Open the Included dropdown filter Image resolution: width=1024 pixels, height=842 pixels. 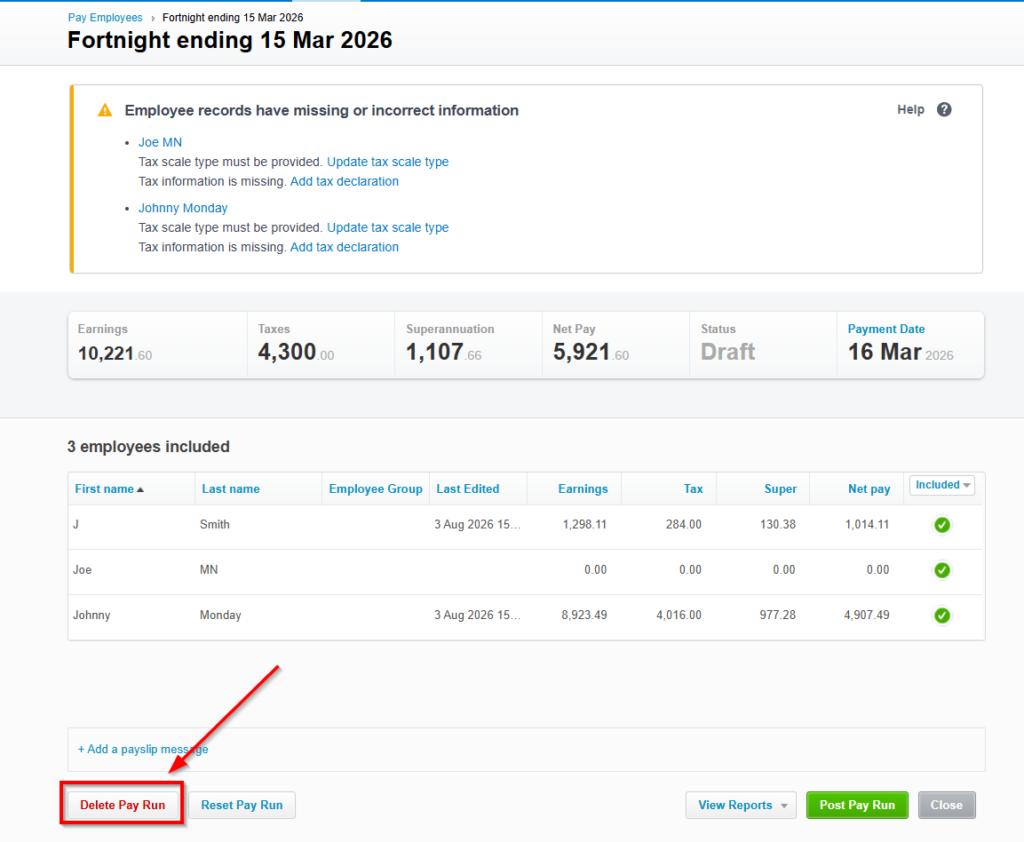pyautogui.click(x=942, y=485)
